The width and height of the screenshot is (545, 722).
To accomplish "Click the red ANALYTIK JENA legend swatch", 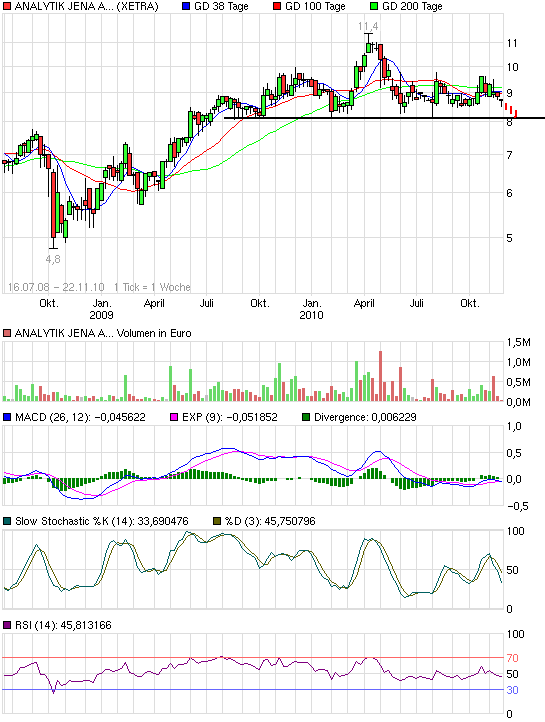I will coord(7,6).
